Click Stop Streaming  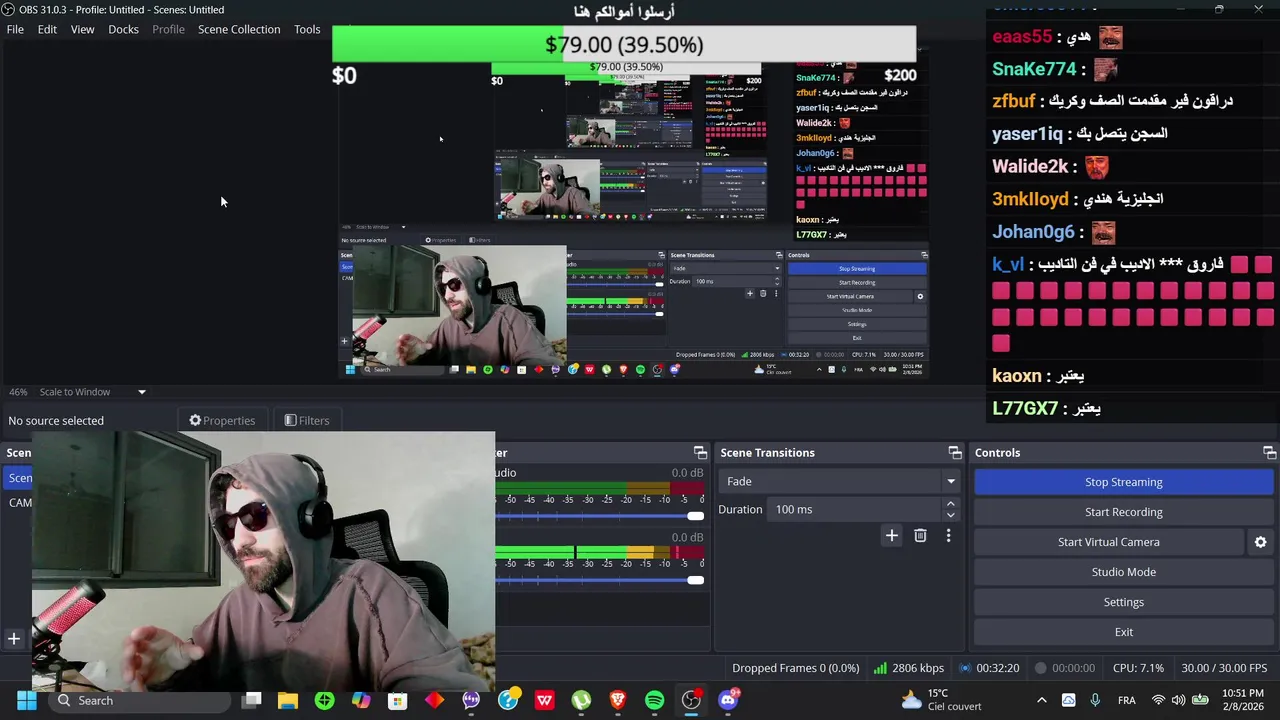click(x=1124, y=482)
